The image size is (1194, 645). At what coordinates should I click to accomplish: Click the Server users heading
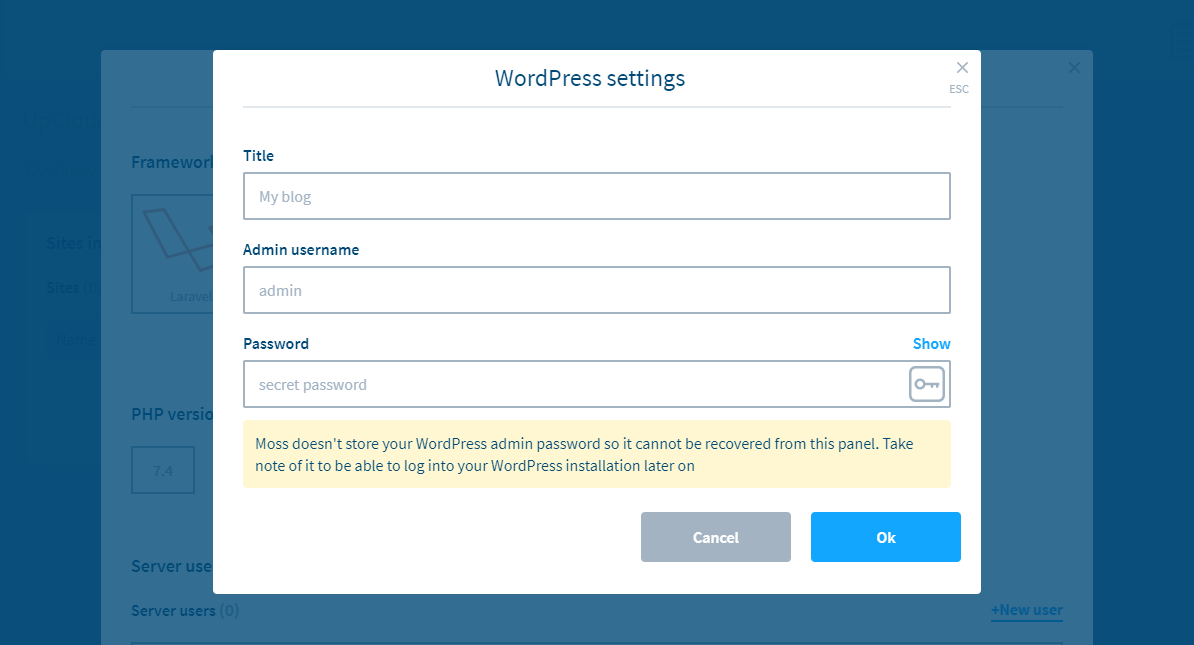pos(172,566)
